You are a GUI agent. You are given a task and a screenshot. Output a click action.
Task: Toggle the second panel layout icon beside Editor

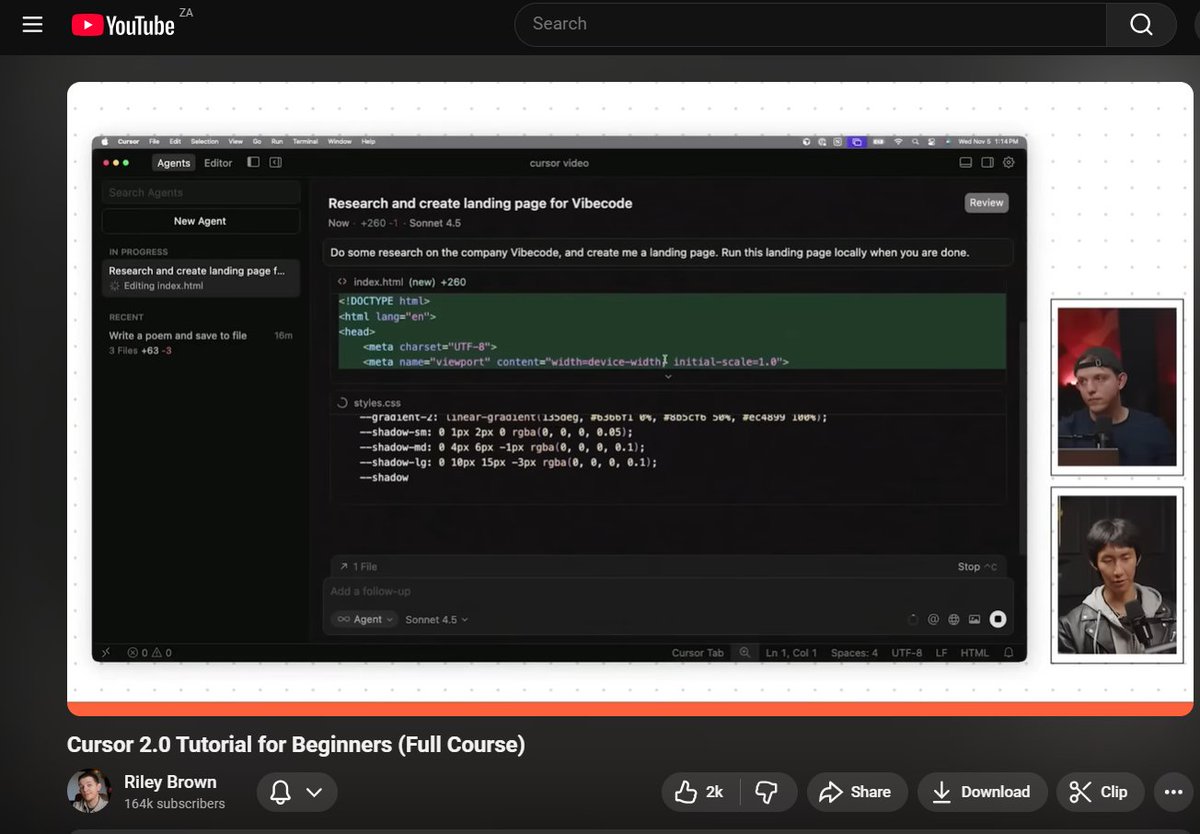click(x=276, y=162)
